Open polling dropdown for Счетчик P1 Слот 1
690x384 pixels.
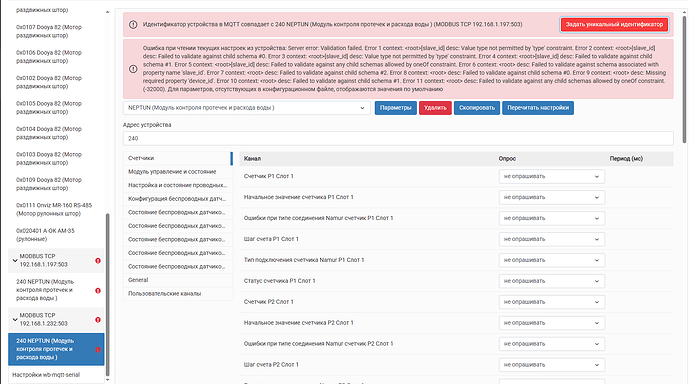coord(551,176)
